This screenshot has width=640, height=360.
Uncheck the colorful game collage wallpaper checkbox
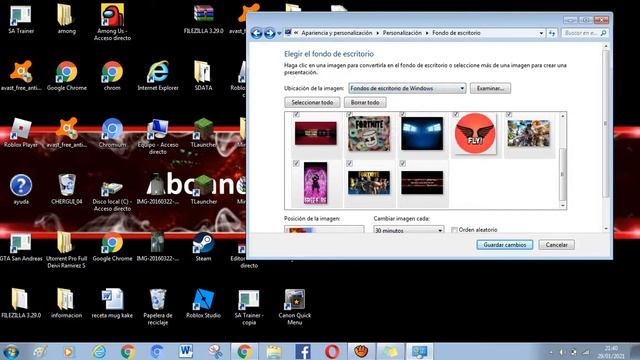pos(509,115)
